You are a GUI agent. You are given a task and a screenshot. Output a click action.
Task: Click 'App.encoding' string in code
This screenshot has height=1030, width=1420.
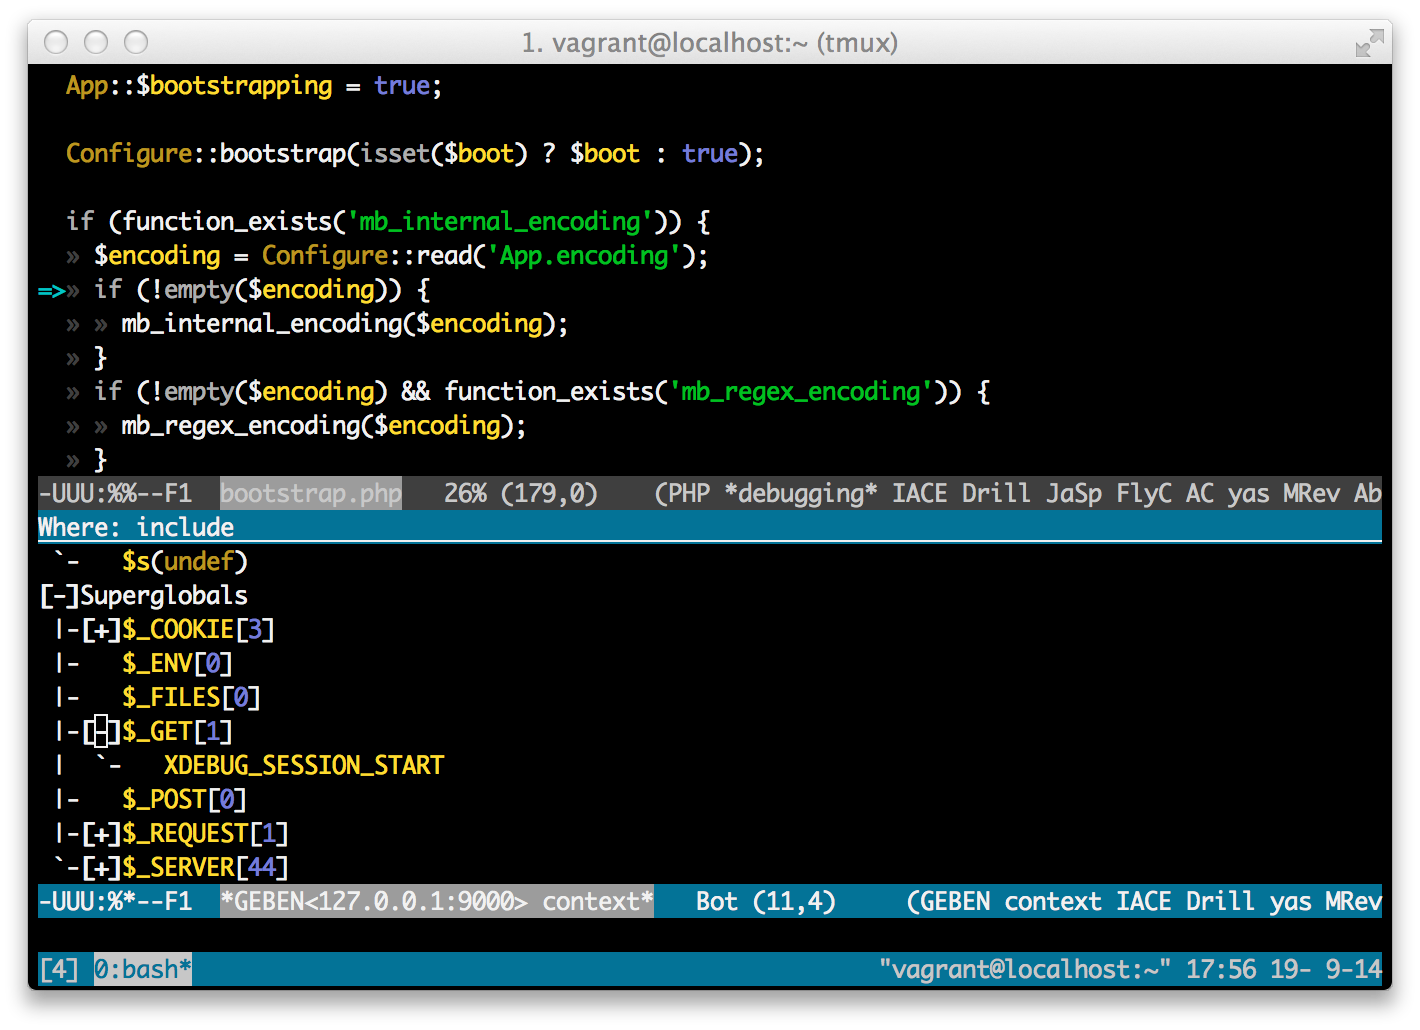point(584,256)
